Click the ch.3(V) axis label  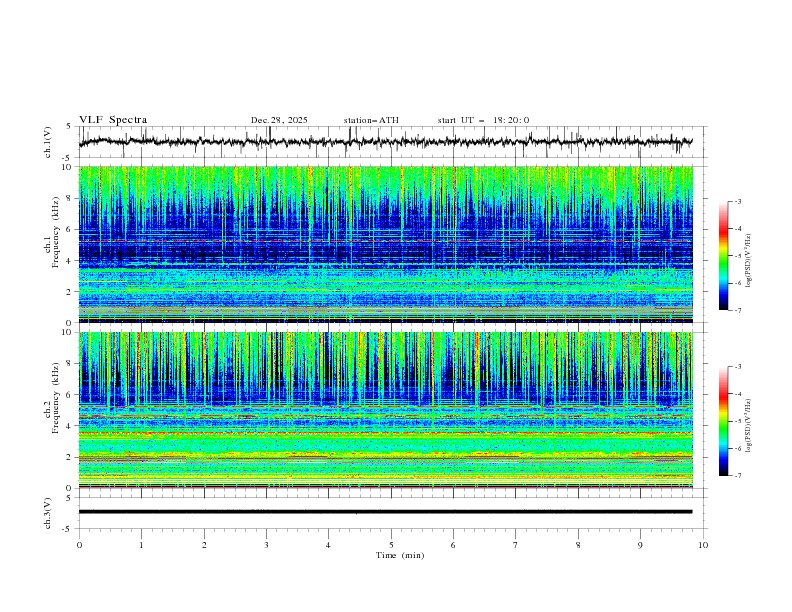[48, 511]
